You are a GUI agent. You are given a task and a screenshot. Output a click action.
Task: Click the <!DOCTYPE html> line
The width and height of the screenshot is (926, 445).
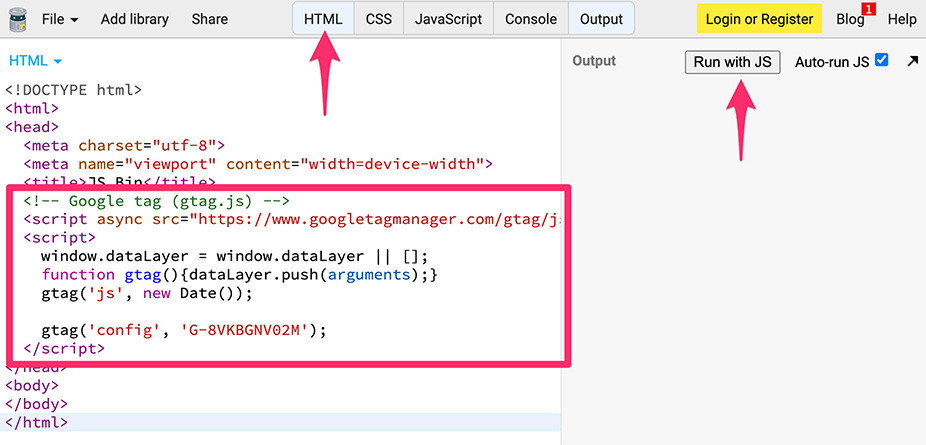73,90
